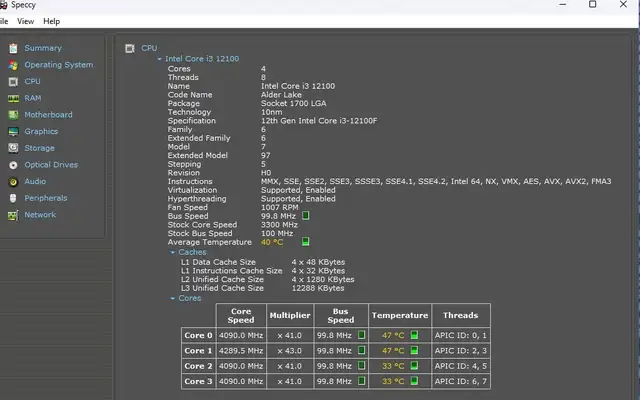The image size is (640, 400).
Task: Click the Alder Lake code name value
Action: coord(281,95)
